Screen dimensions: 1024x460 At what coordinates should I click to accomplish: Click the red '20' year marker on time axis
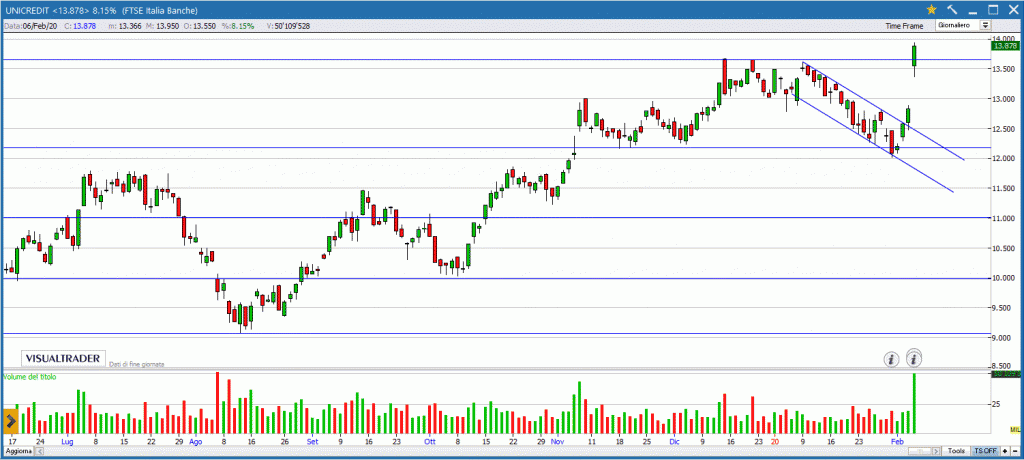coord(775,442)
